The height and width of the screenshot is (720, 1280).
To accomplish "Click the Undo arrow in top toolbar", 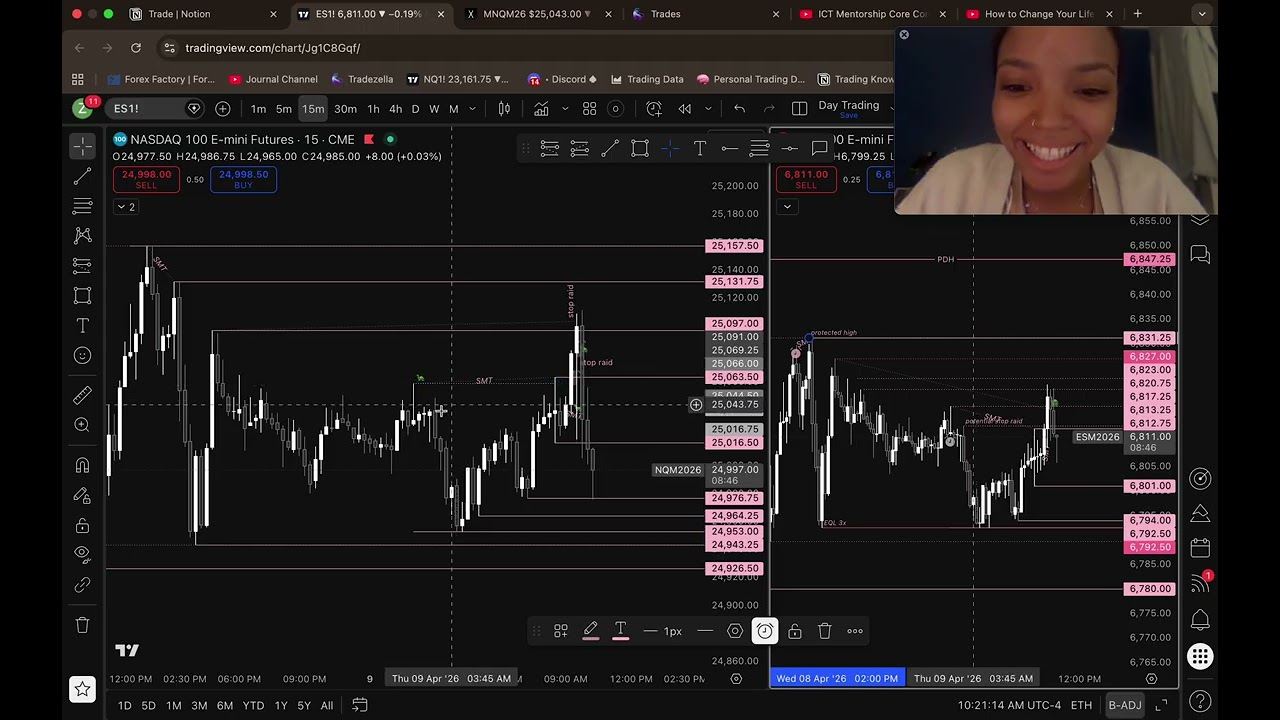I will pos(739,108).
